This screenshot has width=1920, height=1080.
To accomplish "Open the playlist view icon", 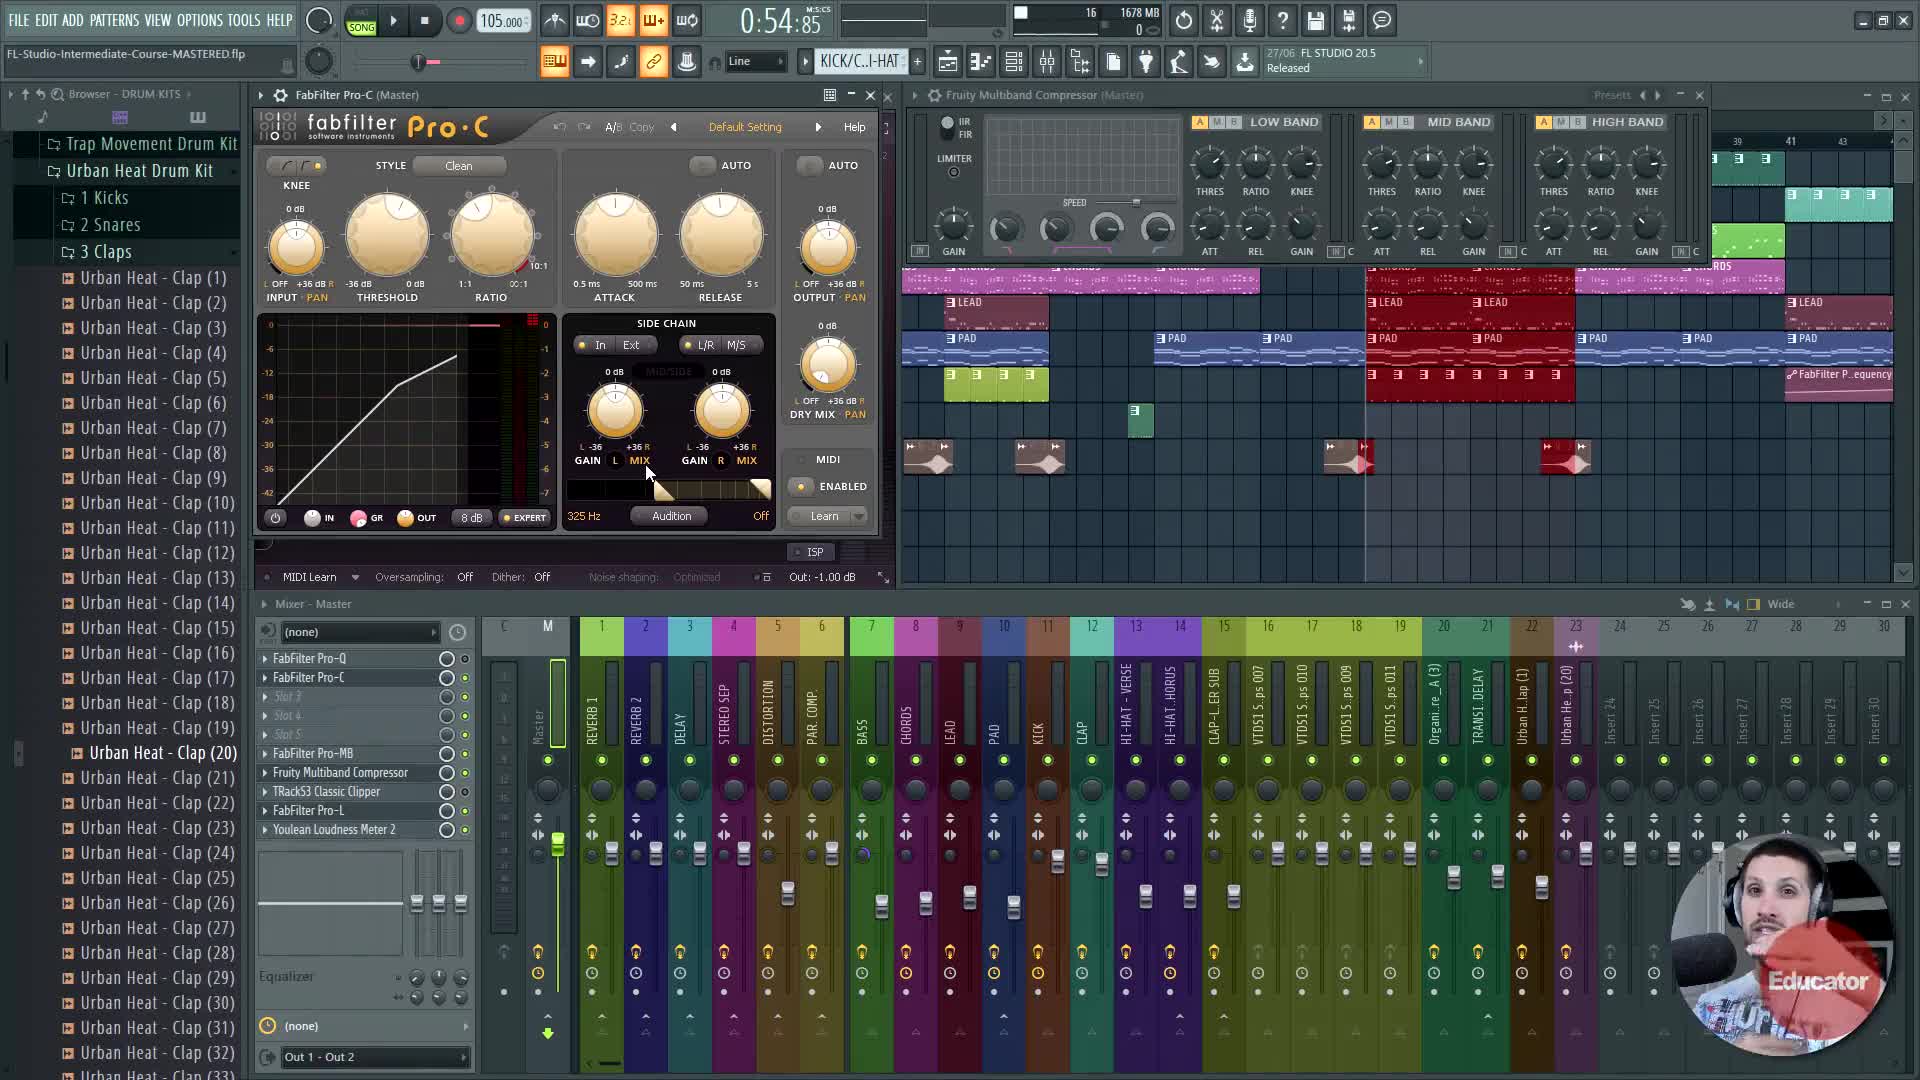I will pos(947,62).
